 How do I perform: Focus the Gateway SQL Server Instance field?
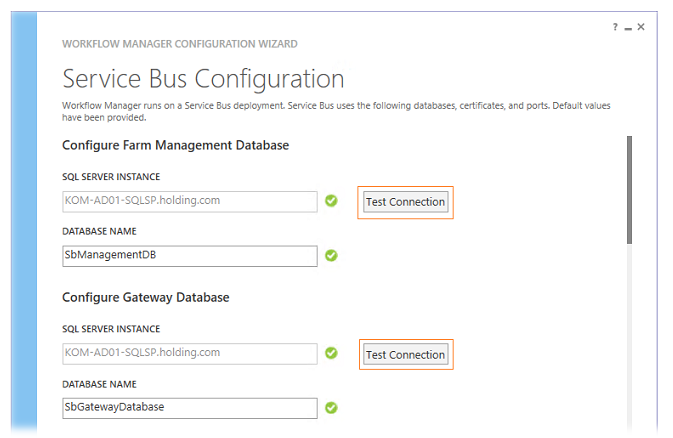(190, 353)
